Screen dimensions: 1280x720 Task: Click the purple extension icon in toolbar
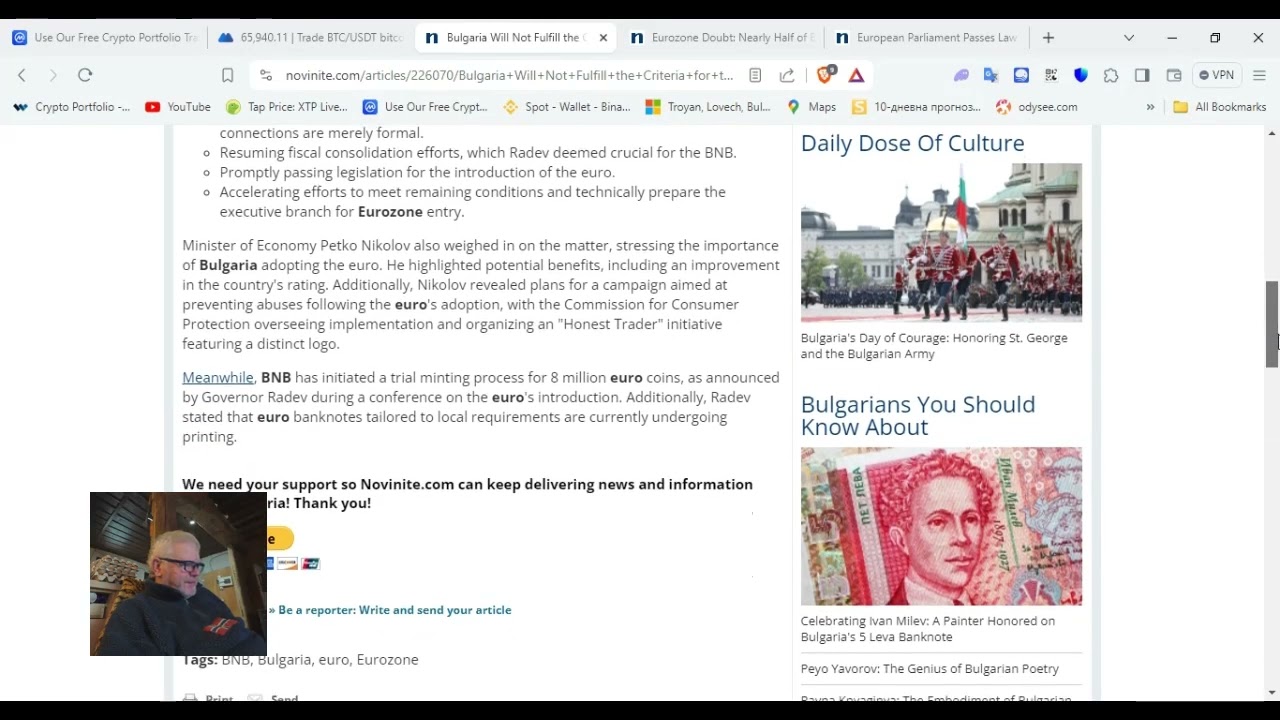(x=961, y=75)
